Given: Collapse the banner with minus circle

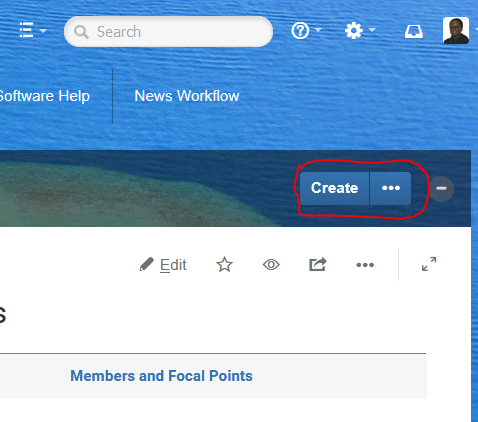Looking at the screenshot, I should pyautogui.click(x=441, y=189).
